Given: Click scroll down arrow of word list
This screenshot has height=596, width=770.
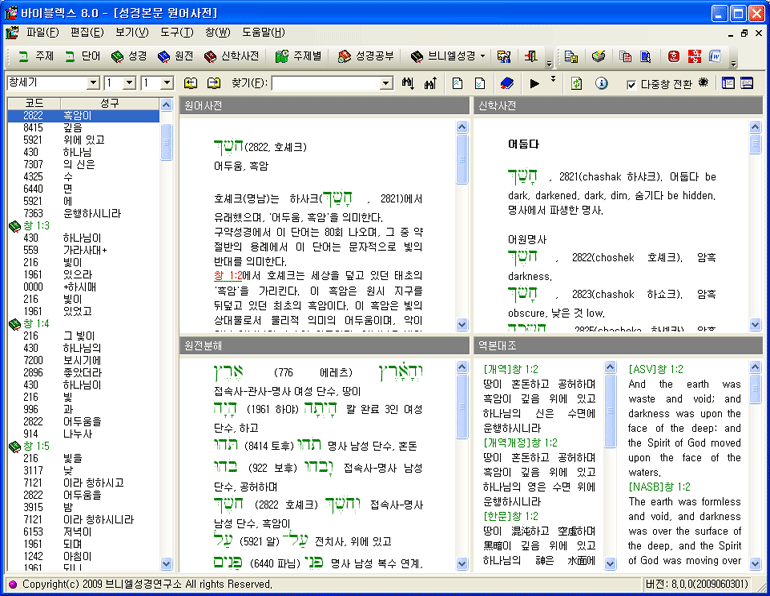Looking at the screenshot, I should [166, 564].
